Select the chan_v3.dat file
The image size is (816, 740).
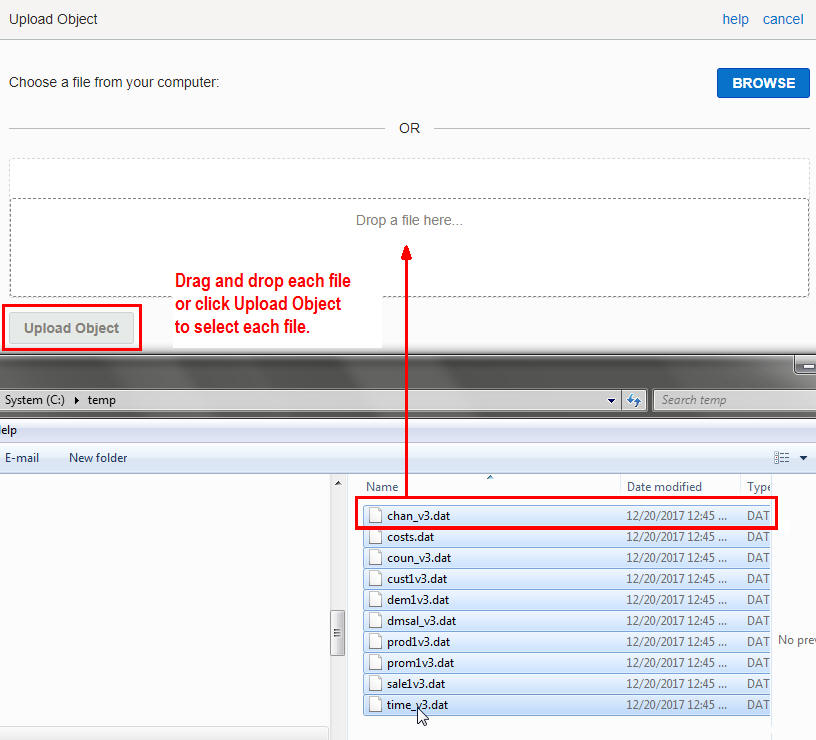coord(567,516)
